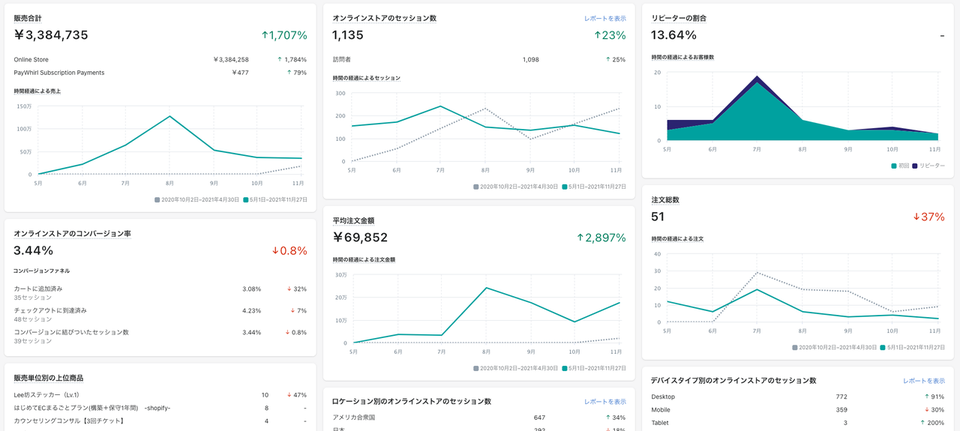Select the ￥3,384,735 total sales value
Image resolution: width=960 pixels, height=431 pixels.
coord(51,35)
